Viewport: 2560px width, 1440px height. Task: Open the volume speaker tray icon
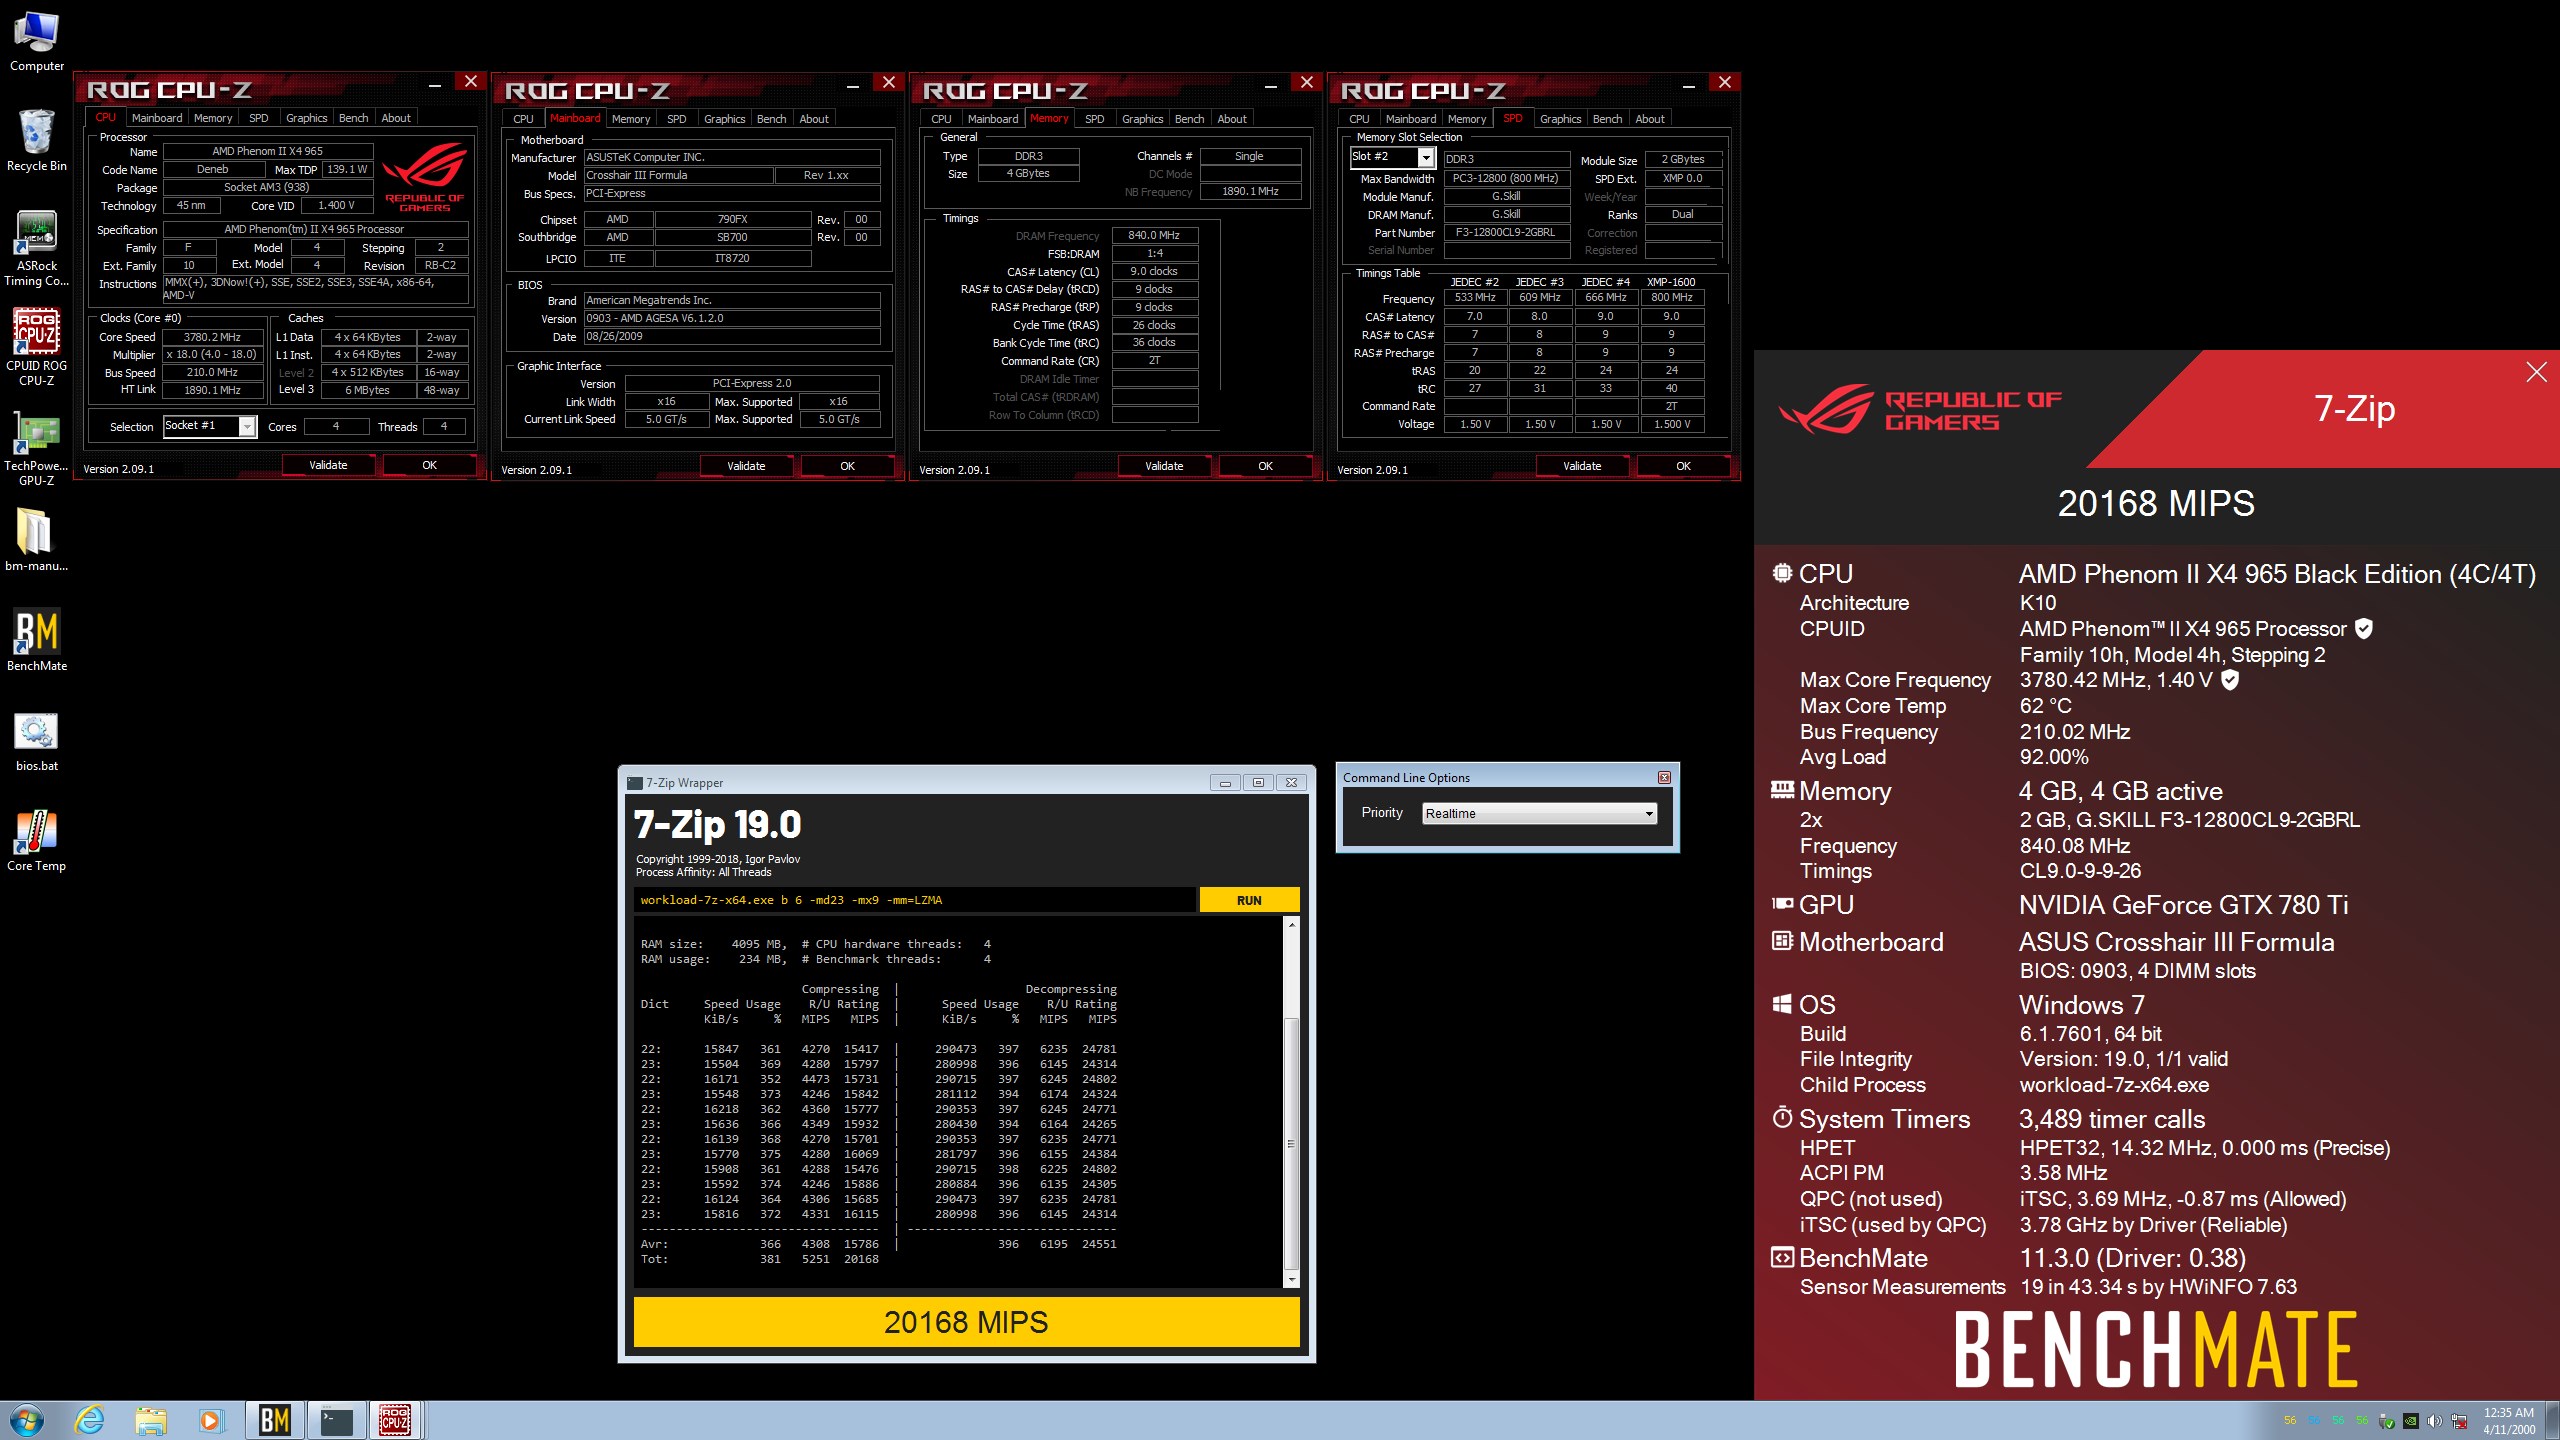pos(2435,1420)
